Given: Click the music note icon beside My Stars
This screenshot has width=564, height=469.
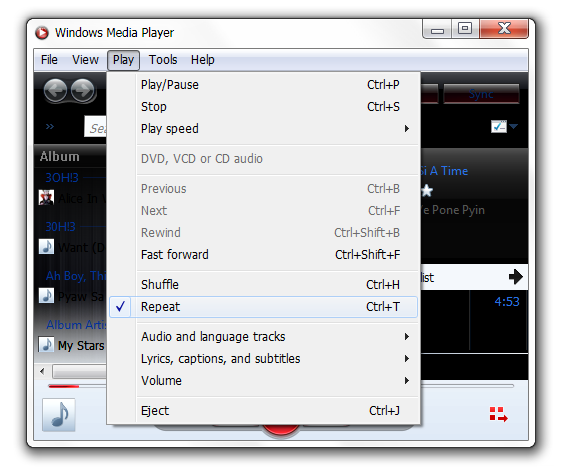Looking at the screenshot, I should 46,344.
